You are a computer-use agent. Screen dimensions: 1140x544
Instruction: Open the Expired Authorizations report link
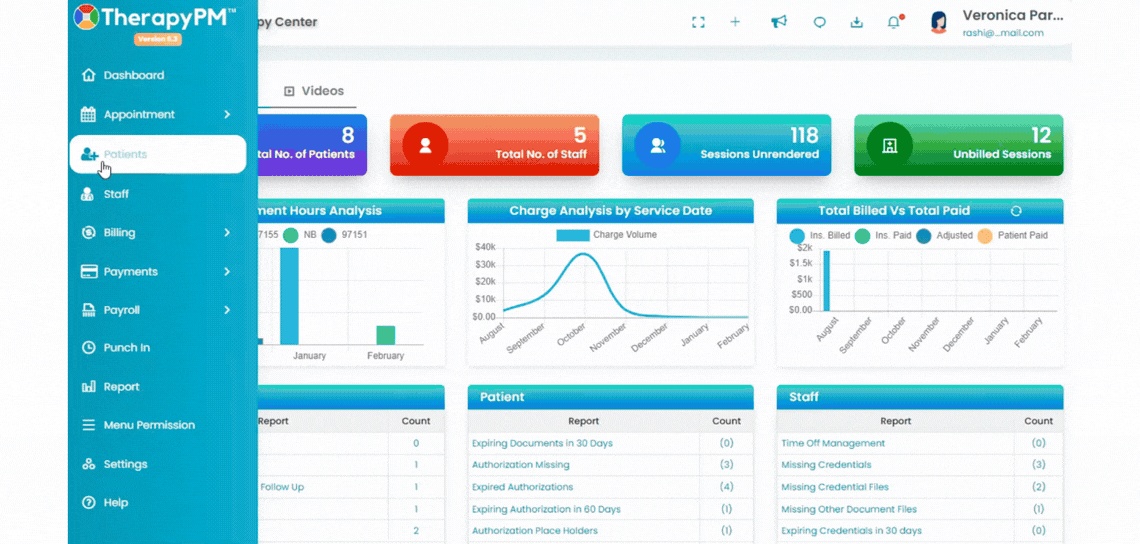pyautogui.click(x=522, y=487)
